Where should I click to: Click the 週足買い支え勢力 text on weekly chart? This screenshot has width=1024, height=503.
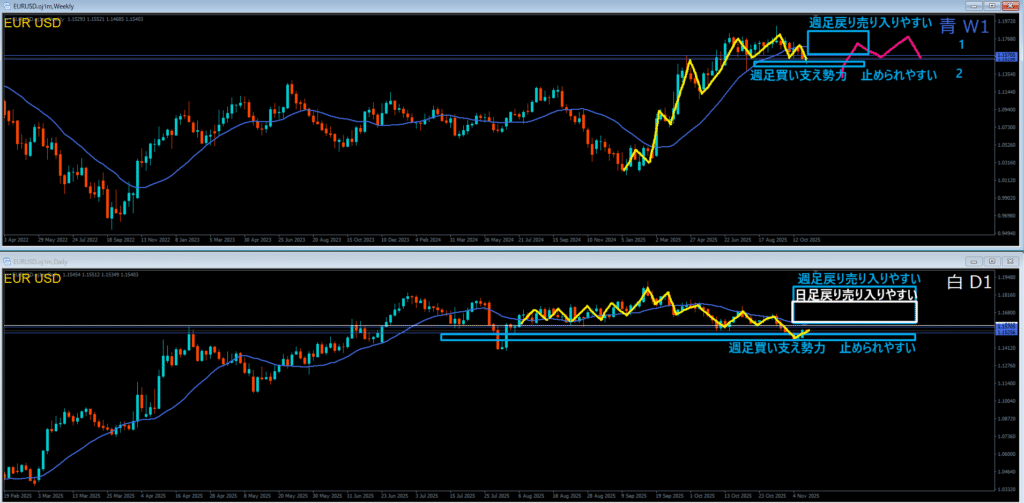point(797,75)
